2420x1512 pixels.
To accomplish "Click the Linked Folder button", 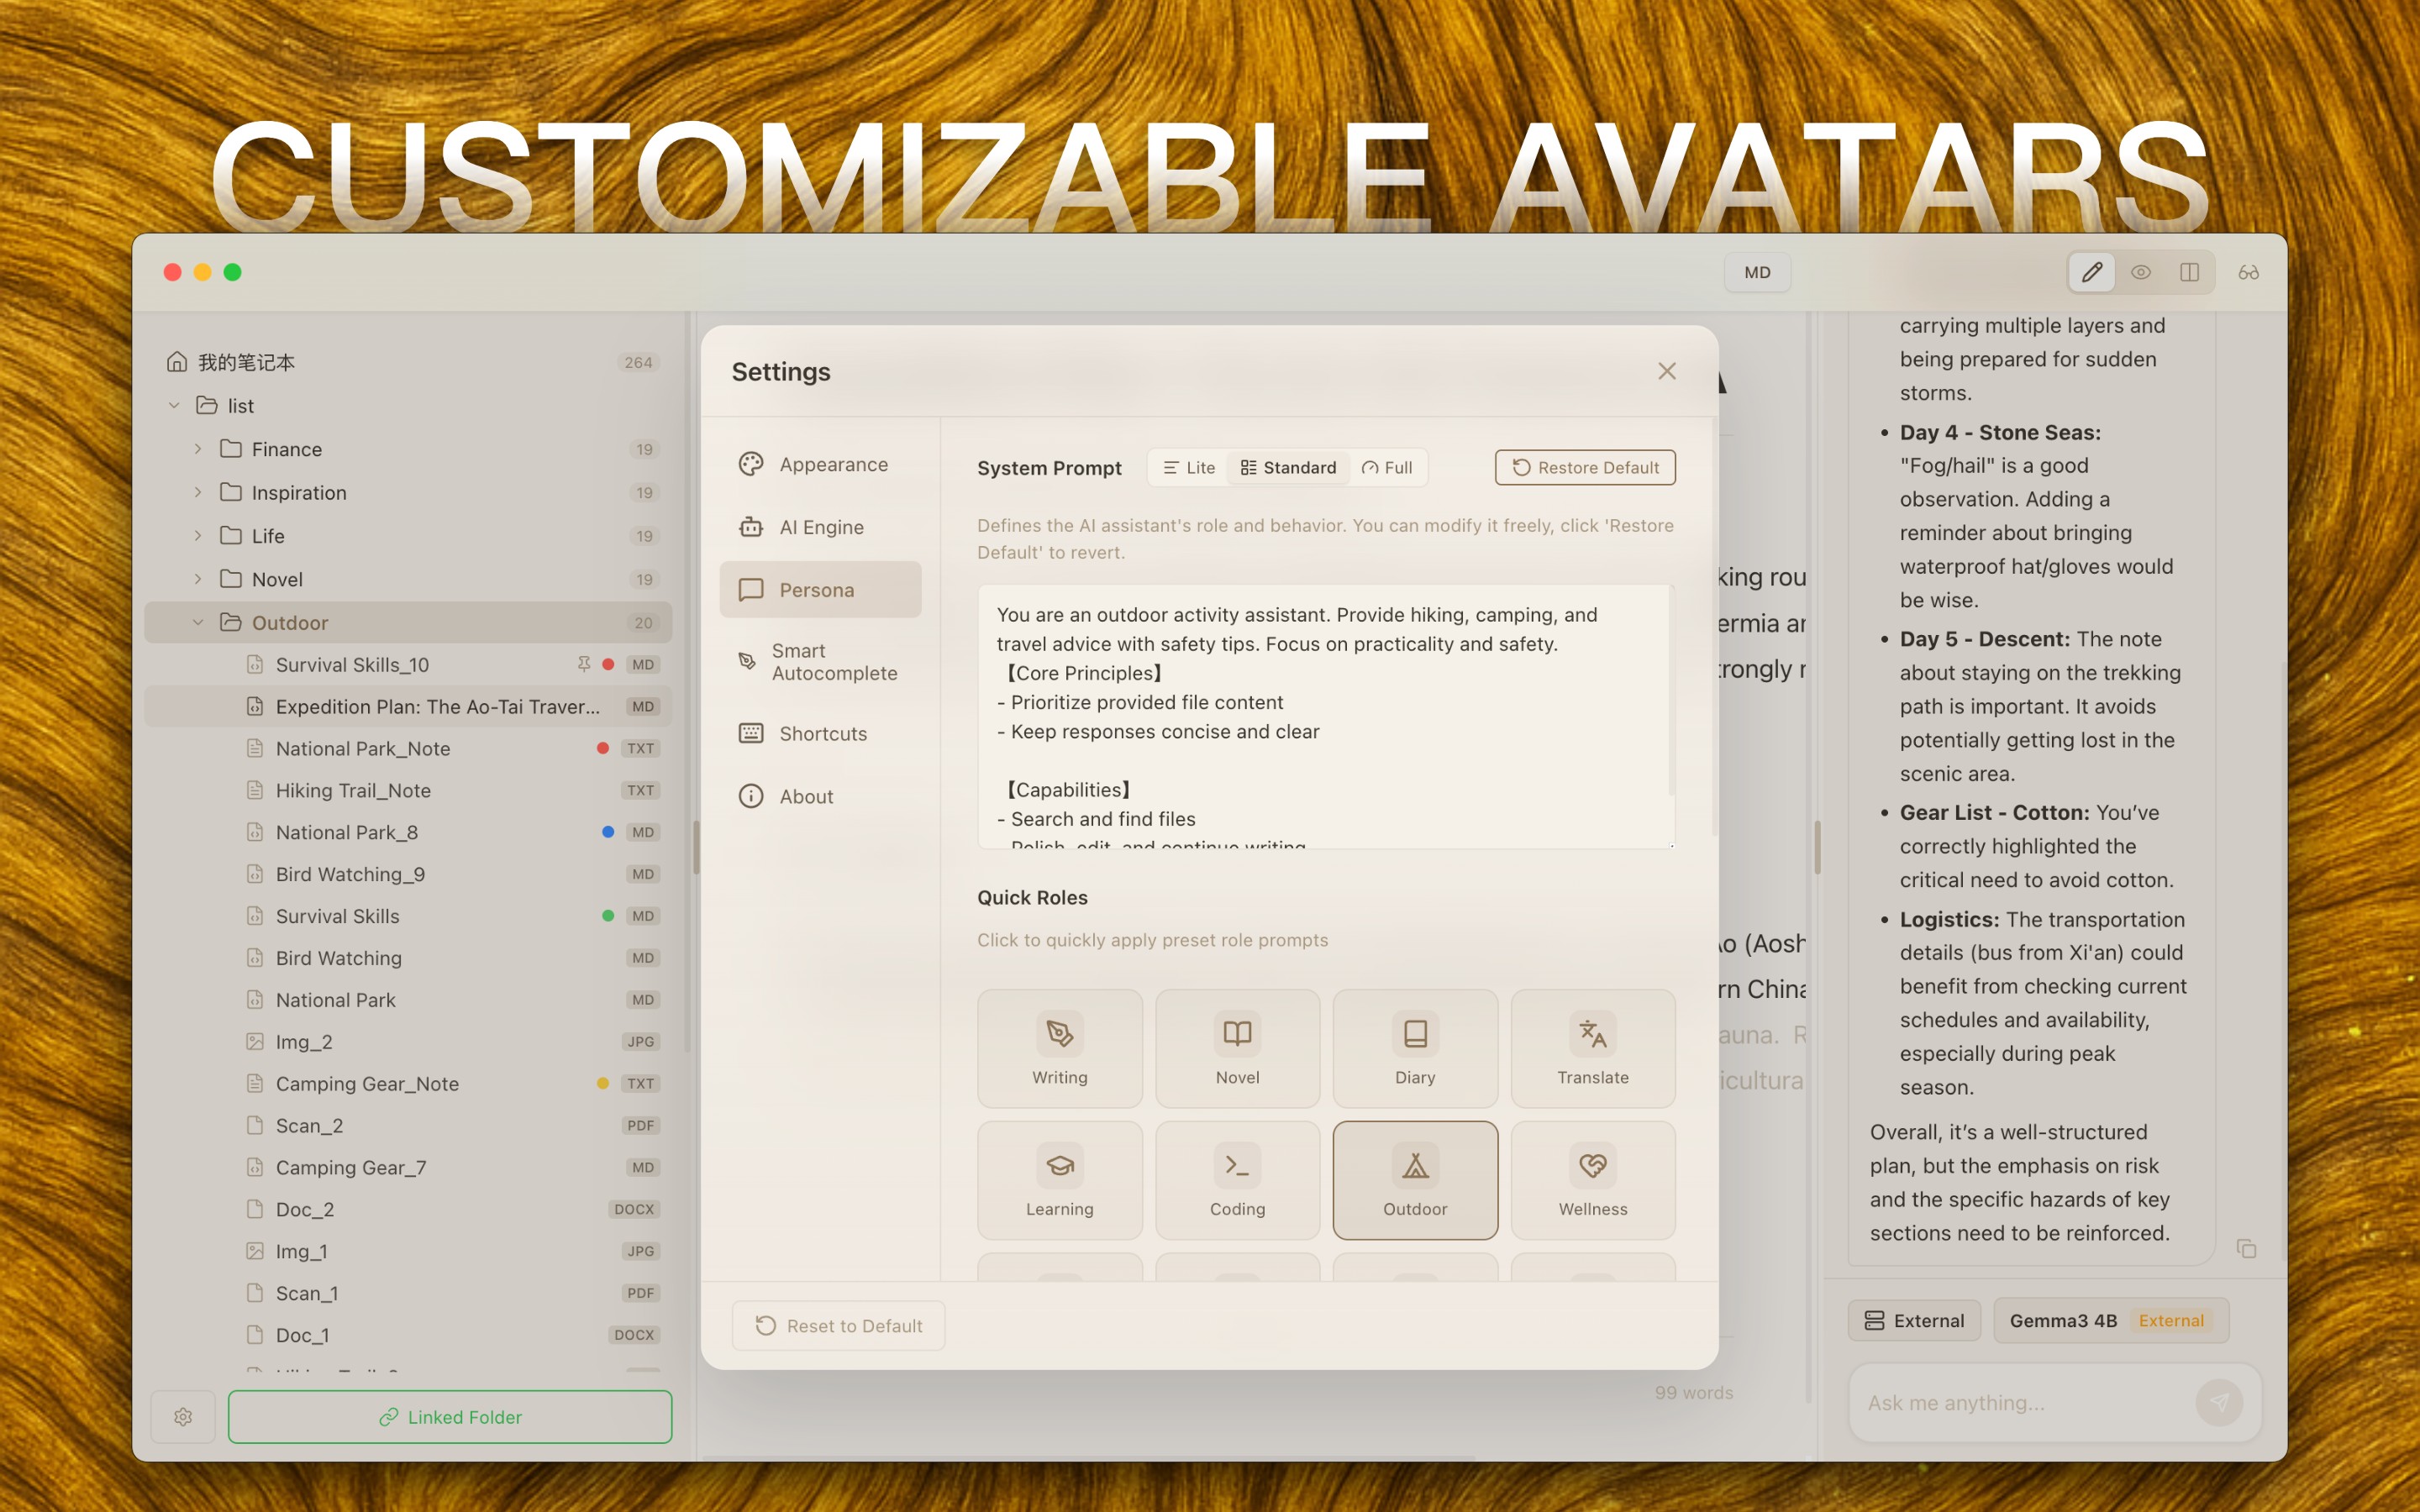I will tap(450, 1416).
